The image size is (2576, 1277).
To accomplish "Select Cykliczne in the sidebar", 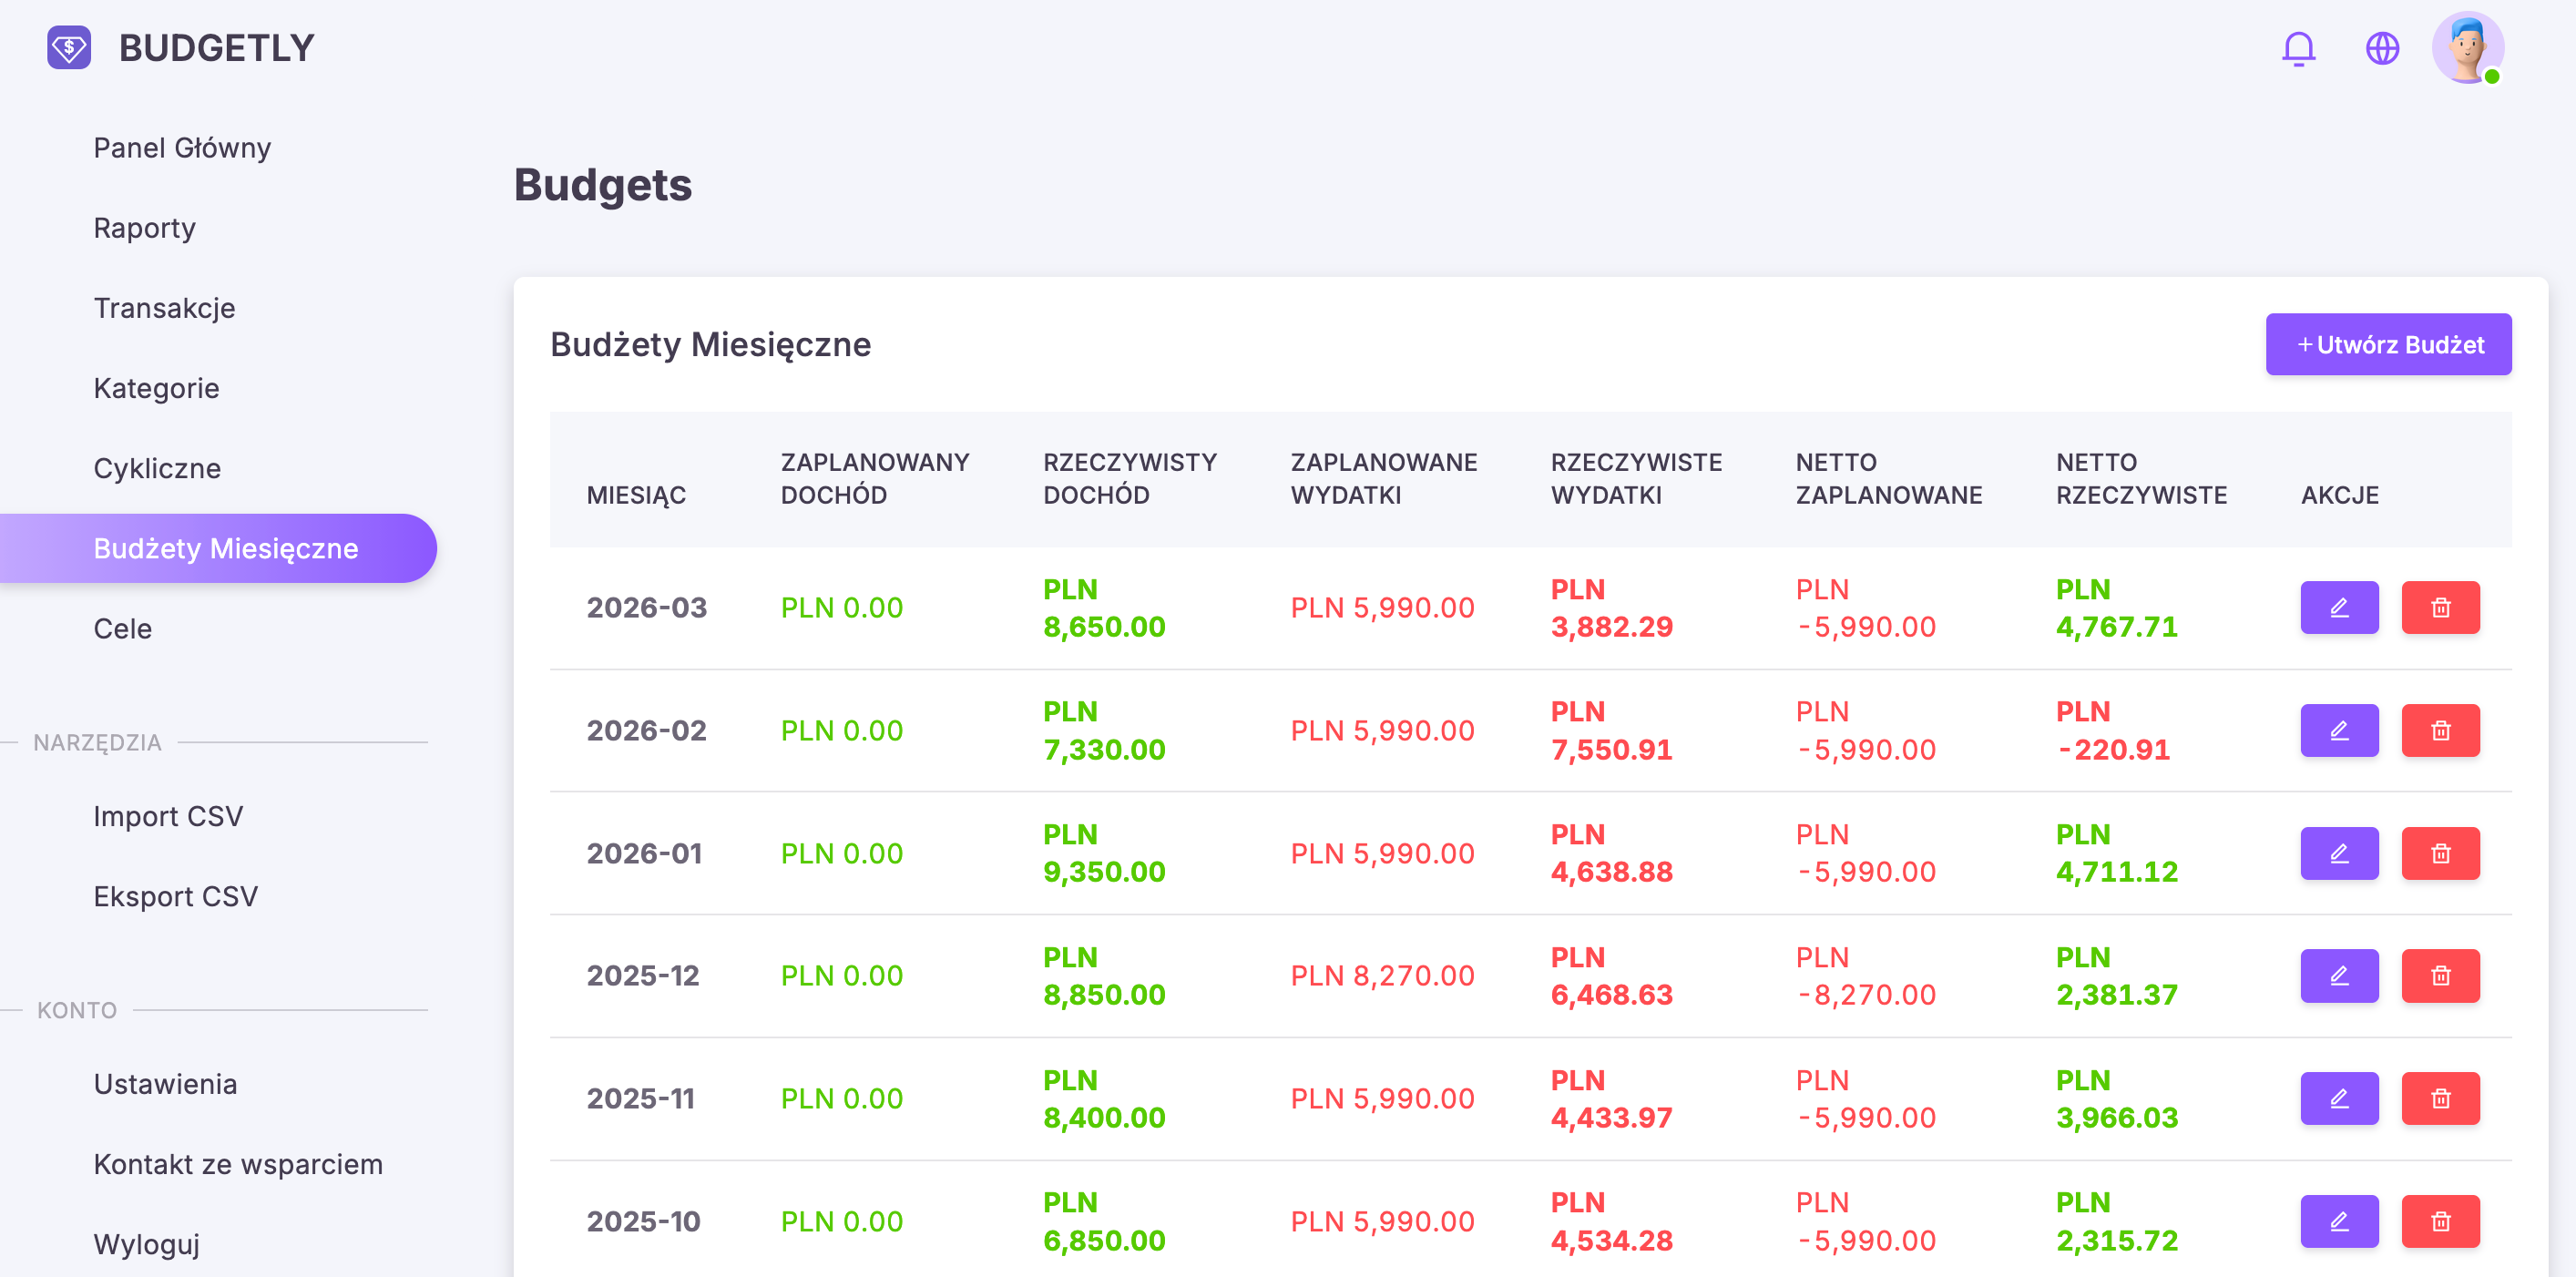I will coord(157,468).
